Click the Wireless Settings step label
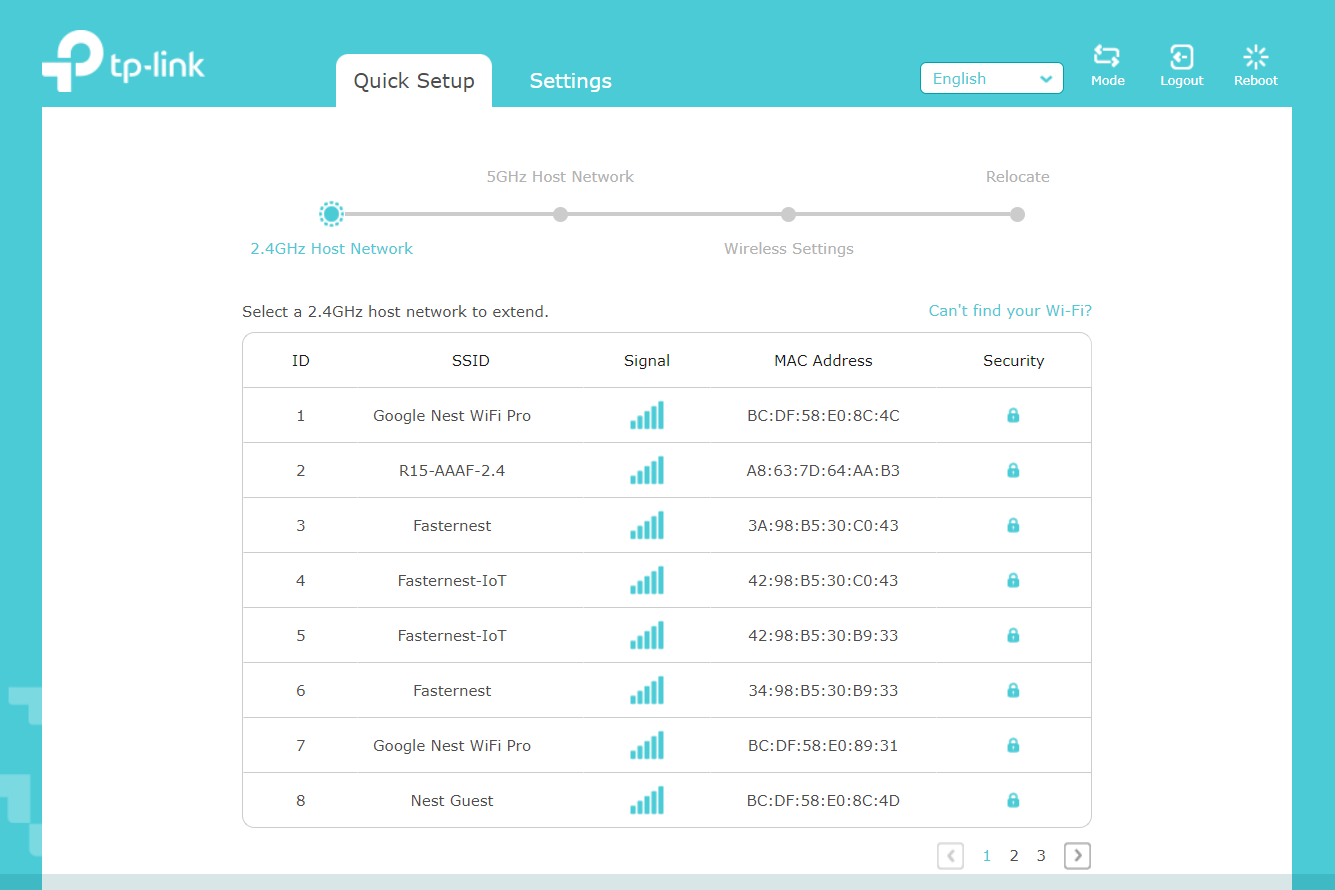 coord(789,248)
